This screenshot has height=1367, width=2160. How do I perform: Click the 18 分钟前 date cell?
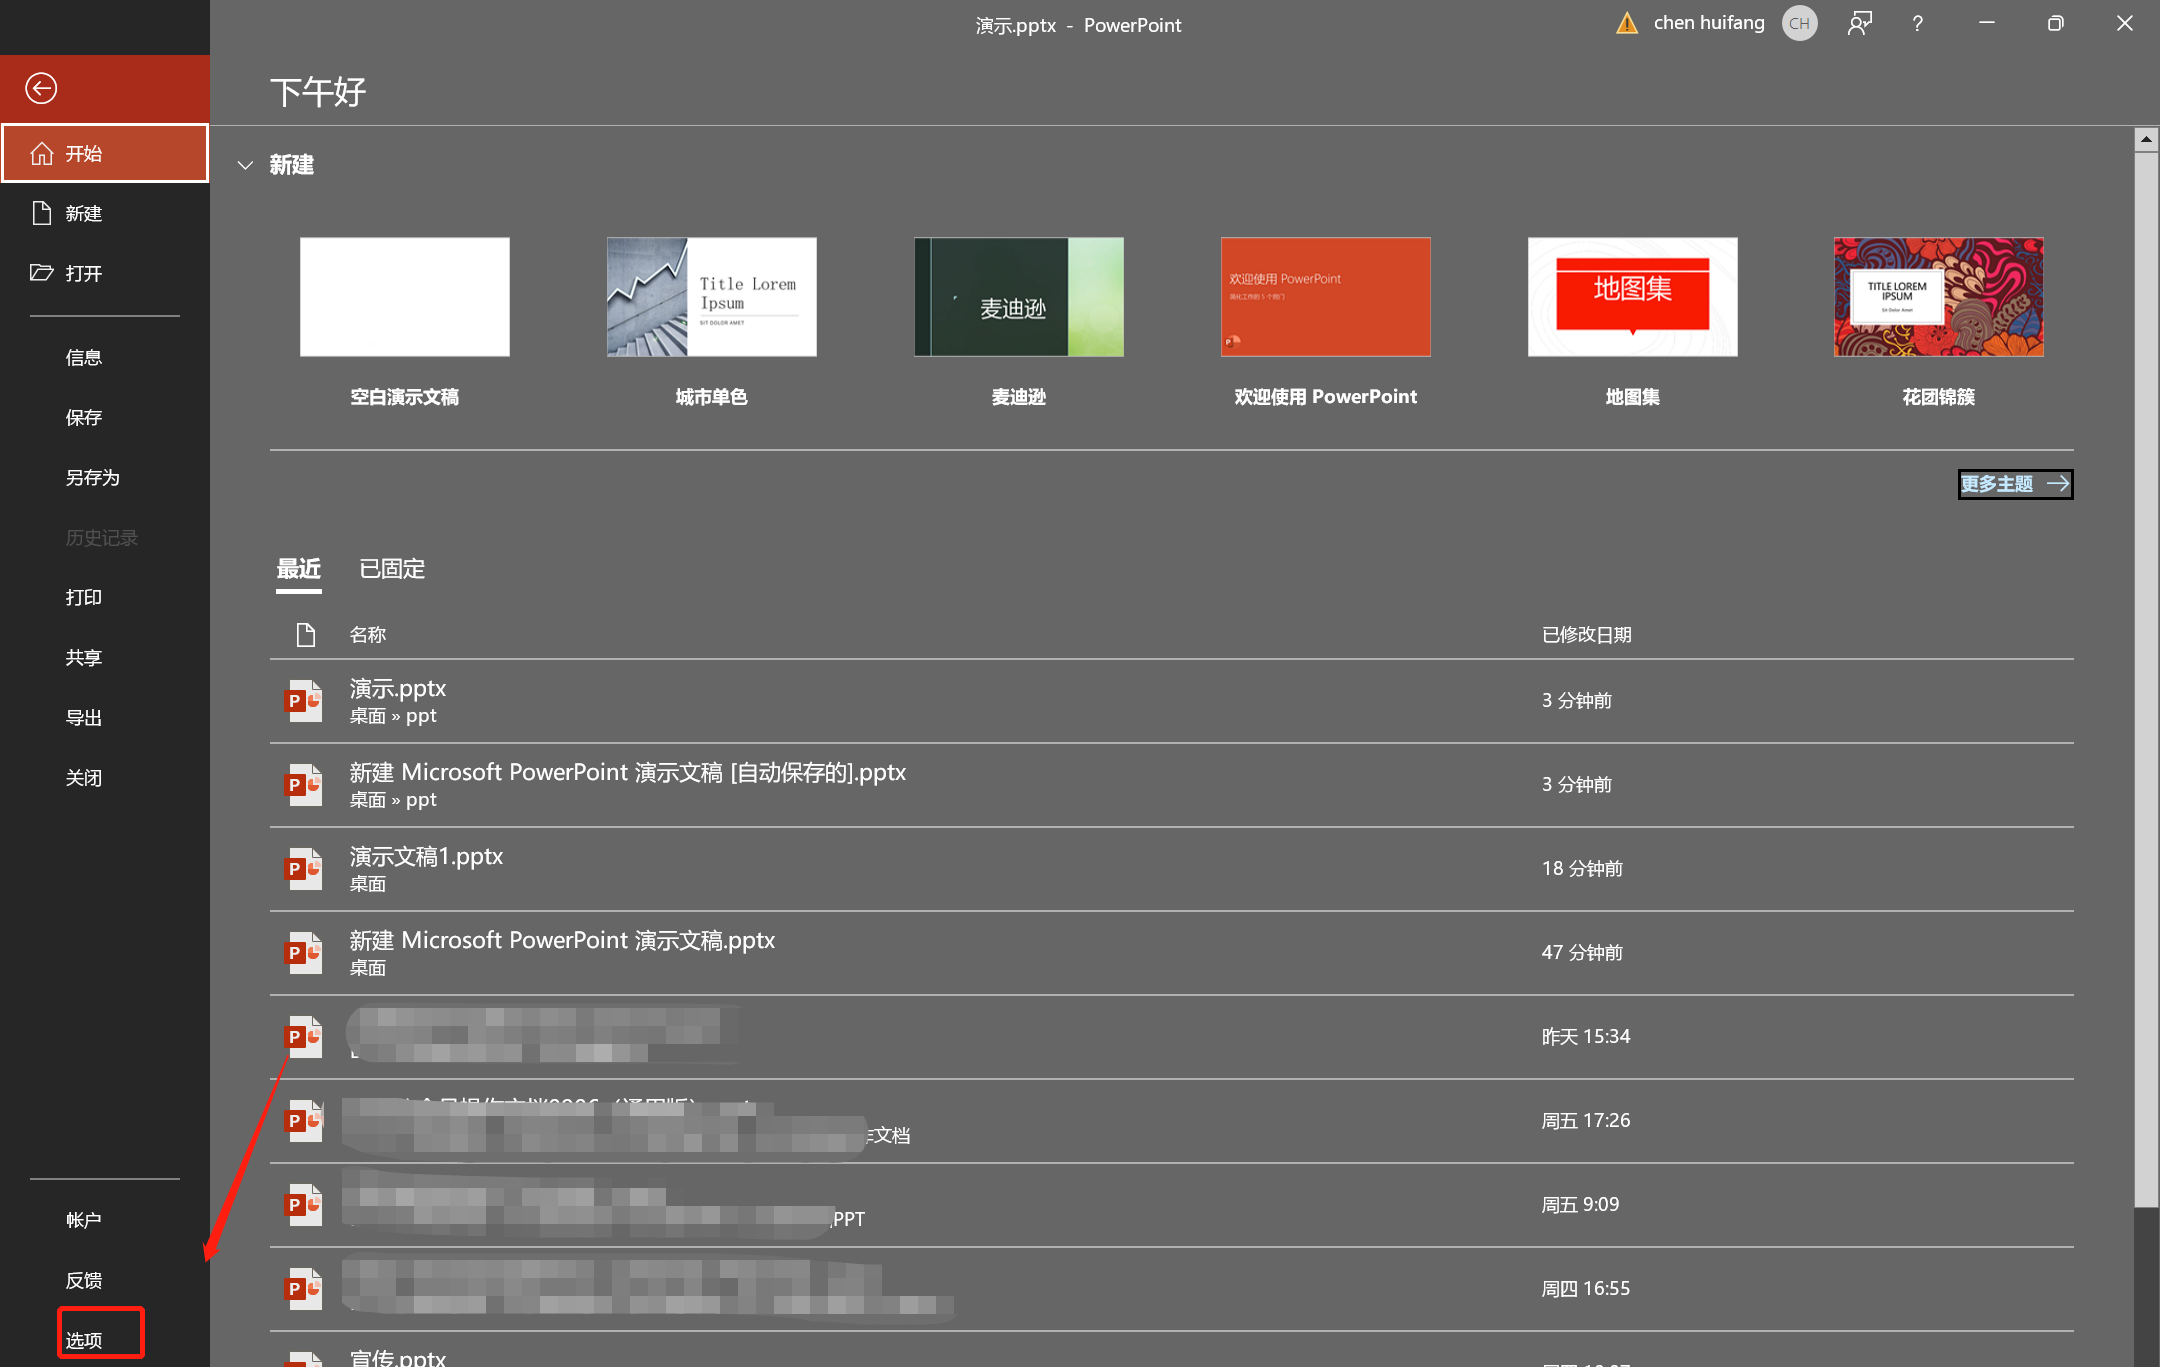coord(1582,869)
